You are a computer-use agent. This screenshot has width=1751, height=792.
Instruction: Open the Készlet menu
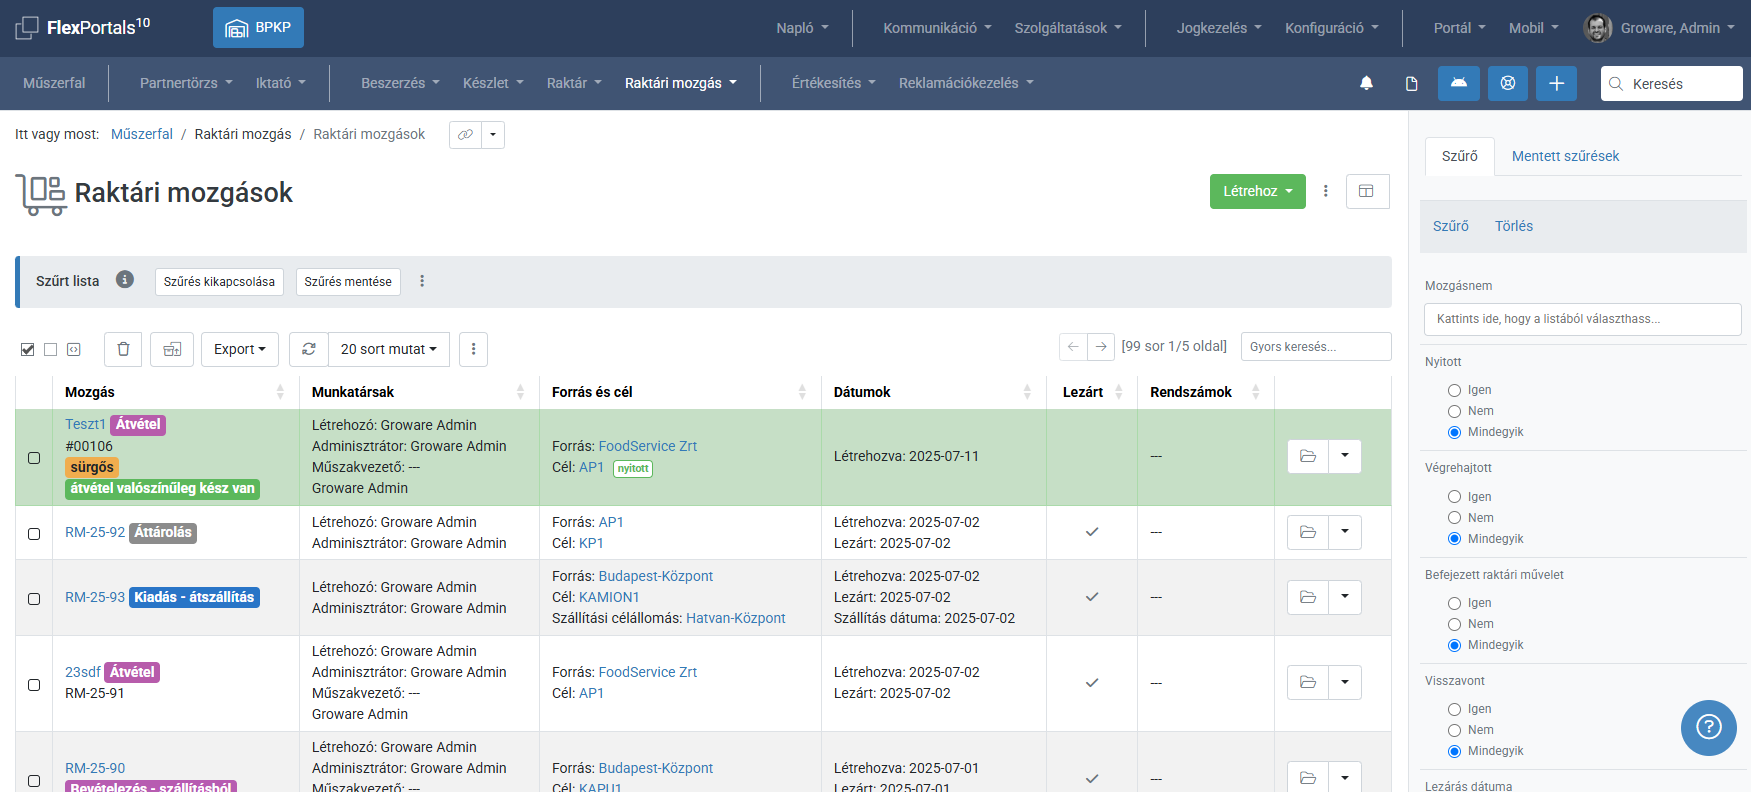[493, 83]
